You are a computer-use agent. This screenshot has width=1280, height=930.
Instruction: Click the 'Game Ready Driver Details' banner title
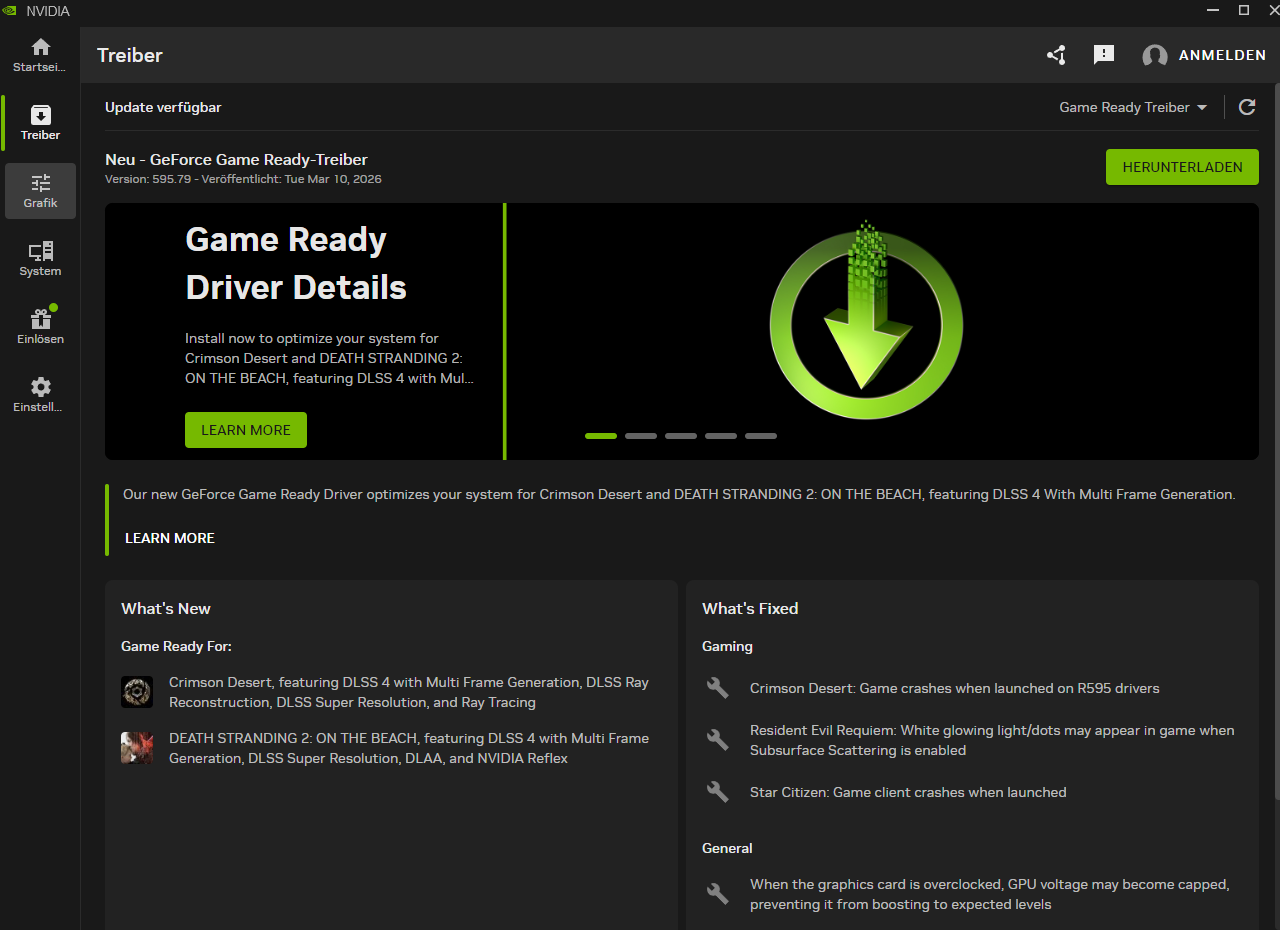click(x=296, y=264)
